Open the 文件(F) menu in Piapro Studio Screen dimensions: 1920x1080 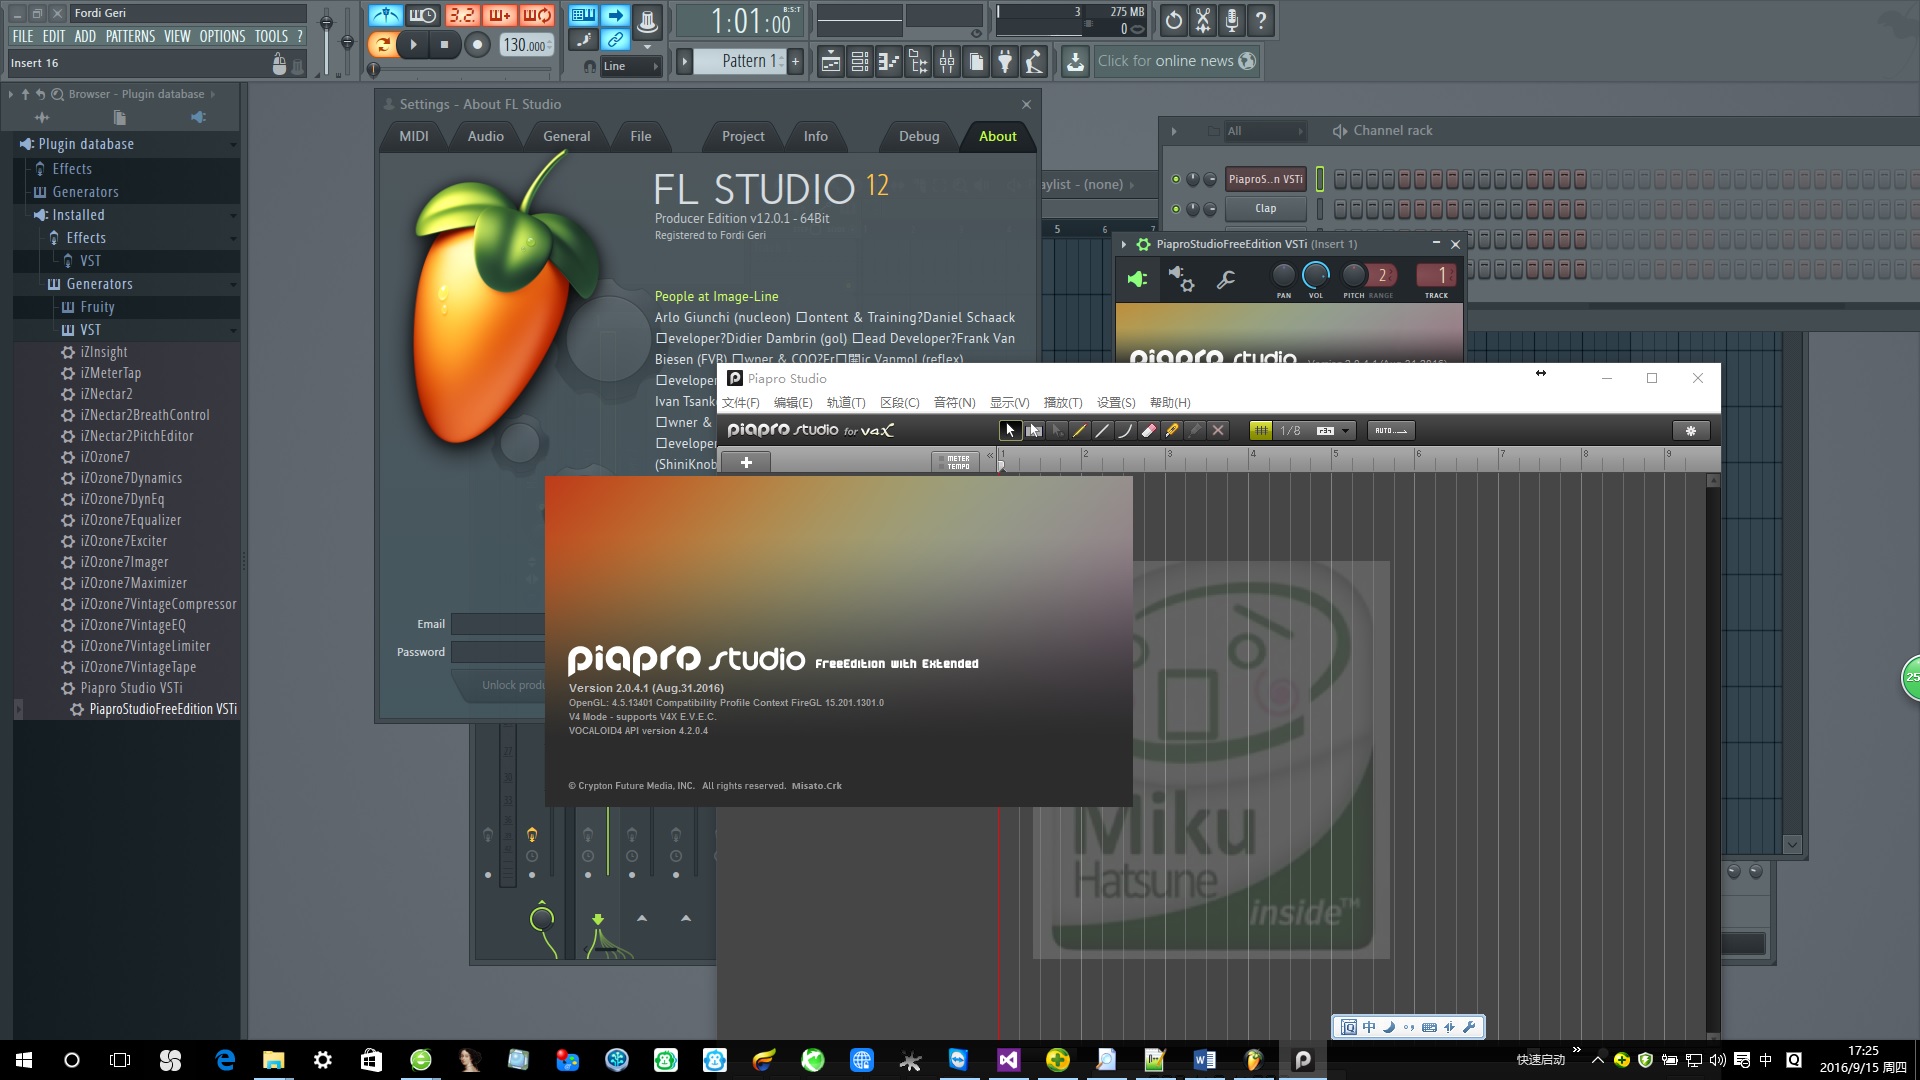pyautogui.click(x=741, y=403)
